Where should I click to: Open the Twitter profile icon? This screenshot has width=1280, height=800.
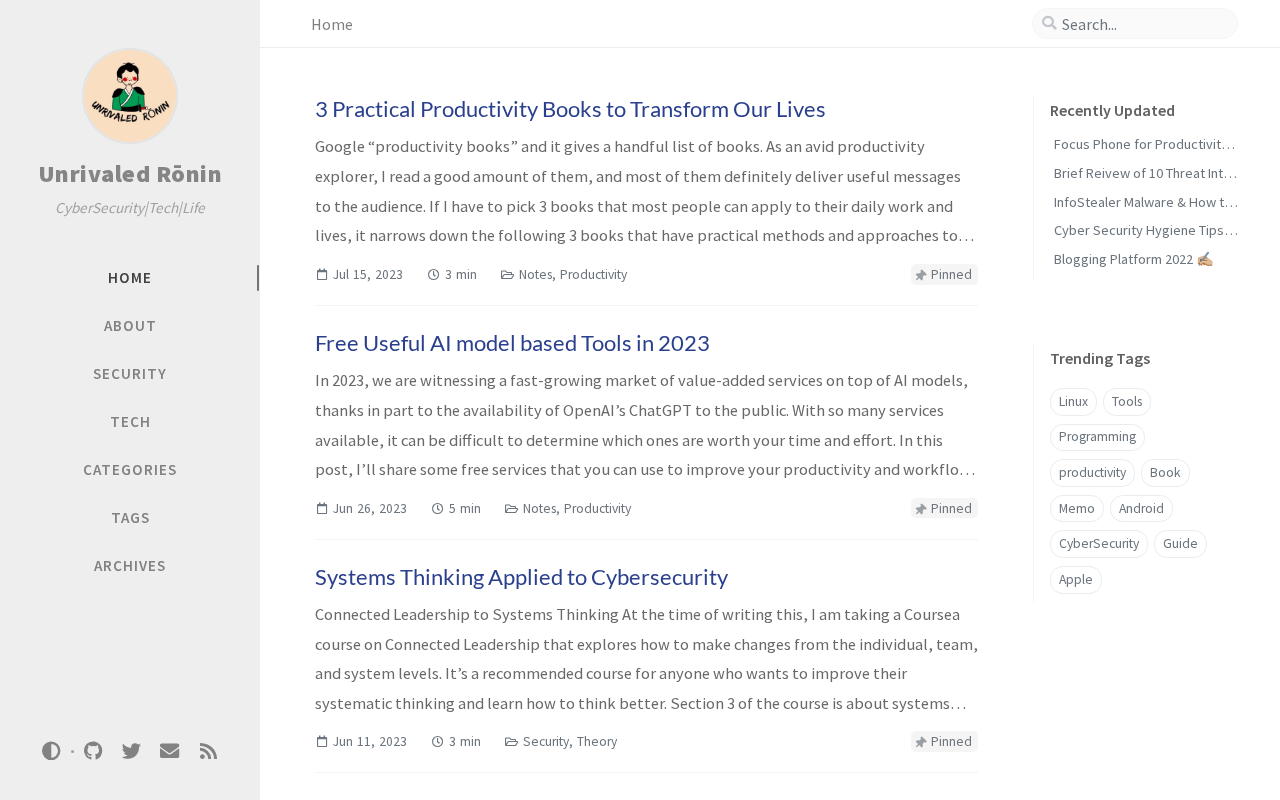(x=131, y=751)
